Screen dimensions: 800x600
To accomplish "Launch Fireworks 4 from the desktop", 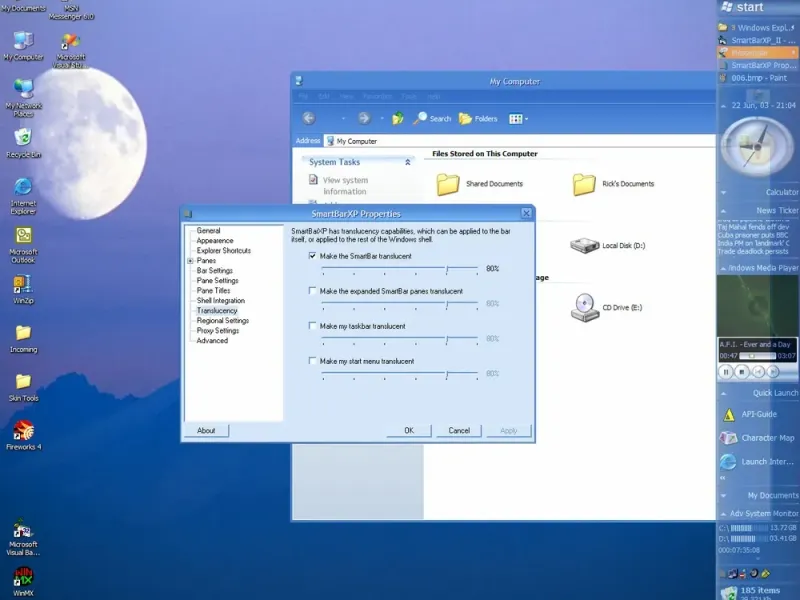I will tap(23, 435).
